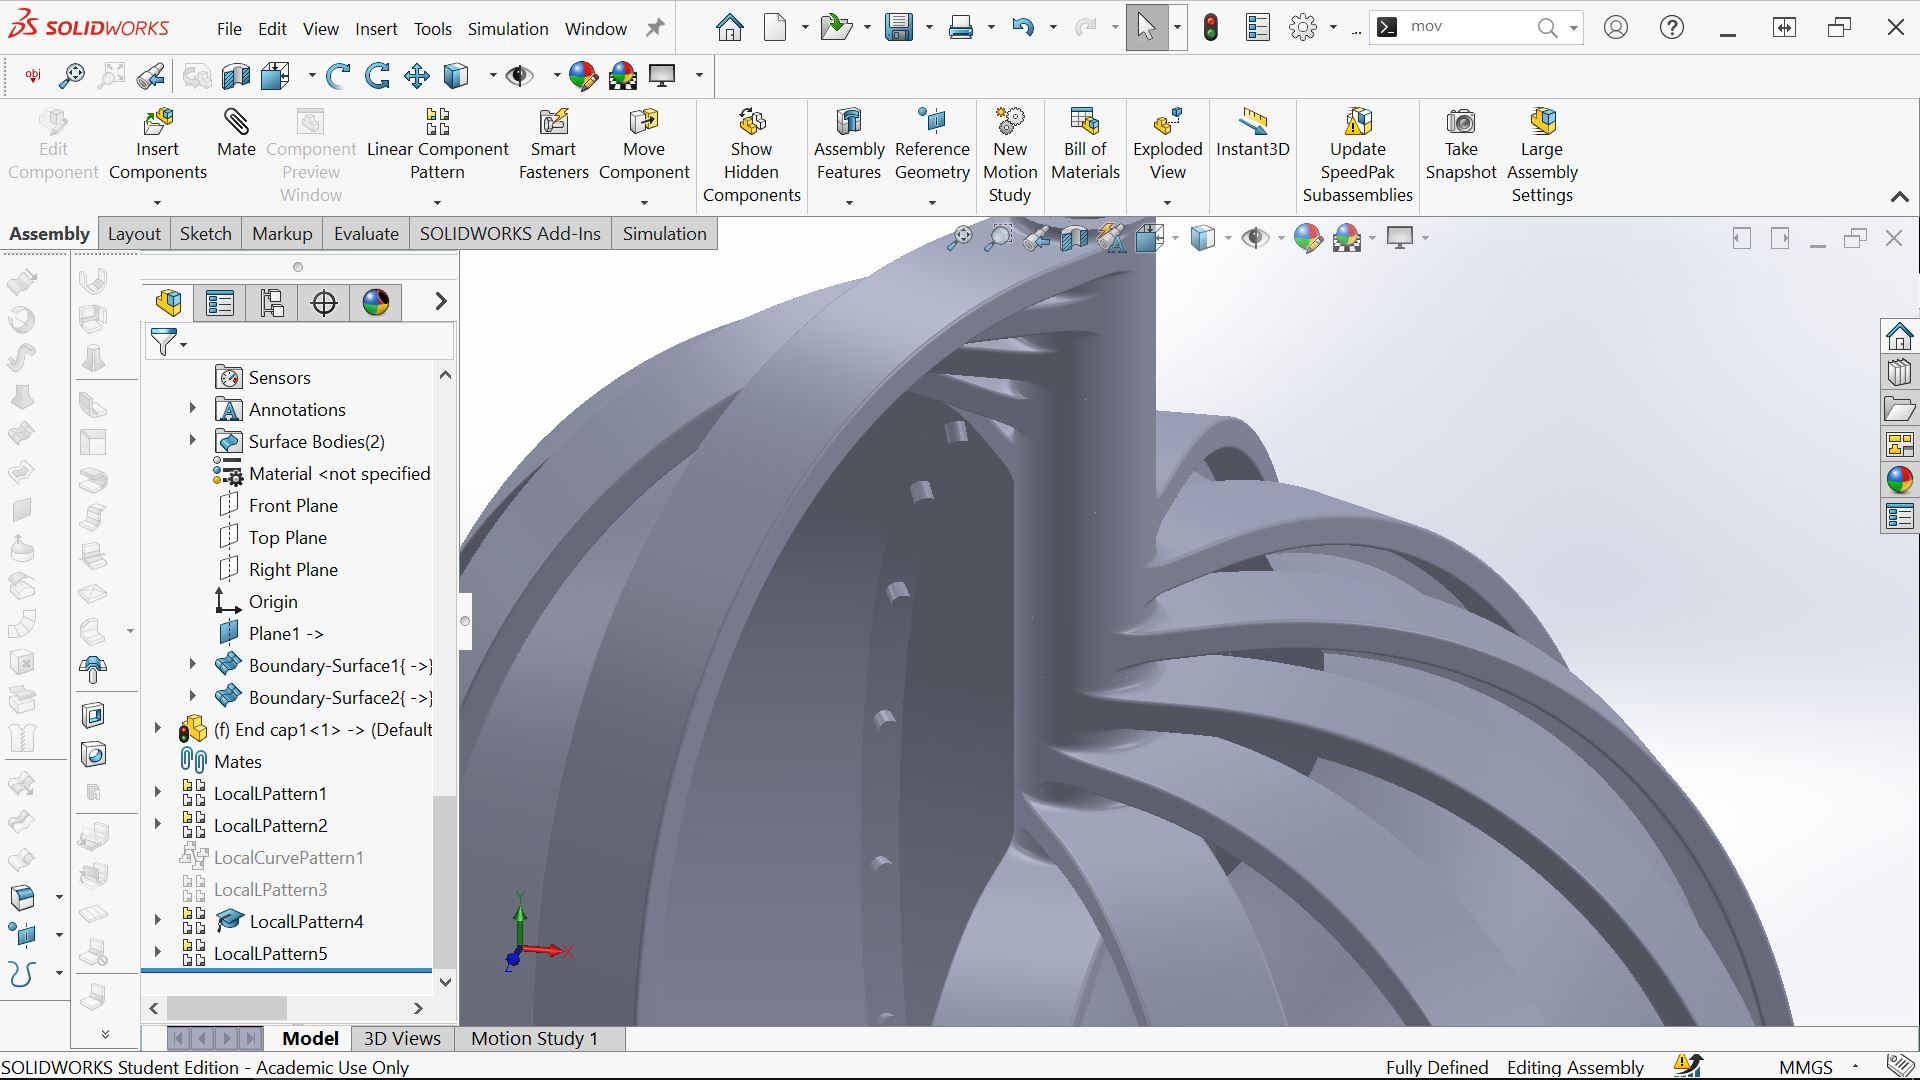
Task: Start a New Motion Study
Action: click(1010, 156)
